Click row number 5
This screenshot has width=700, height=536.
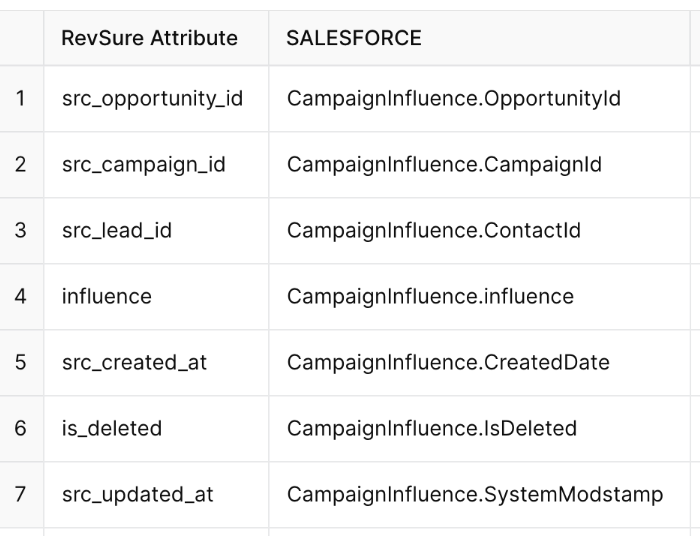21,362
